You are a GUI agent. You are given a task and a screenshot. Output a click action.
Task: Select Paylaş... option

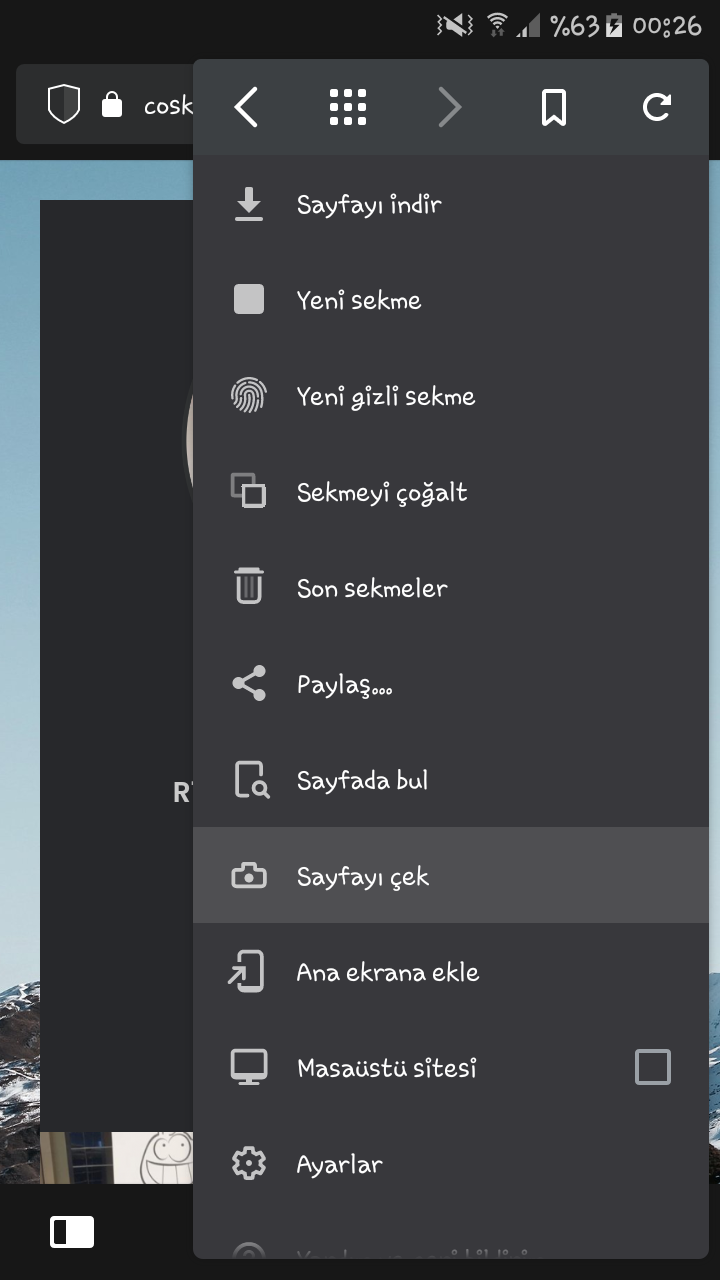click(x=451, y=685)
